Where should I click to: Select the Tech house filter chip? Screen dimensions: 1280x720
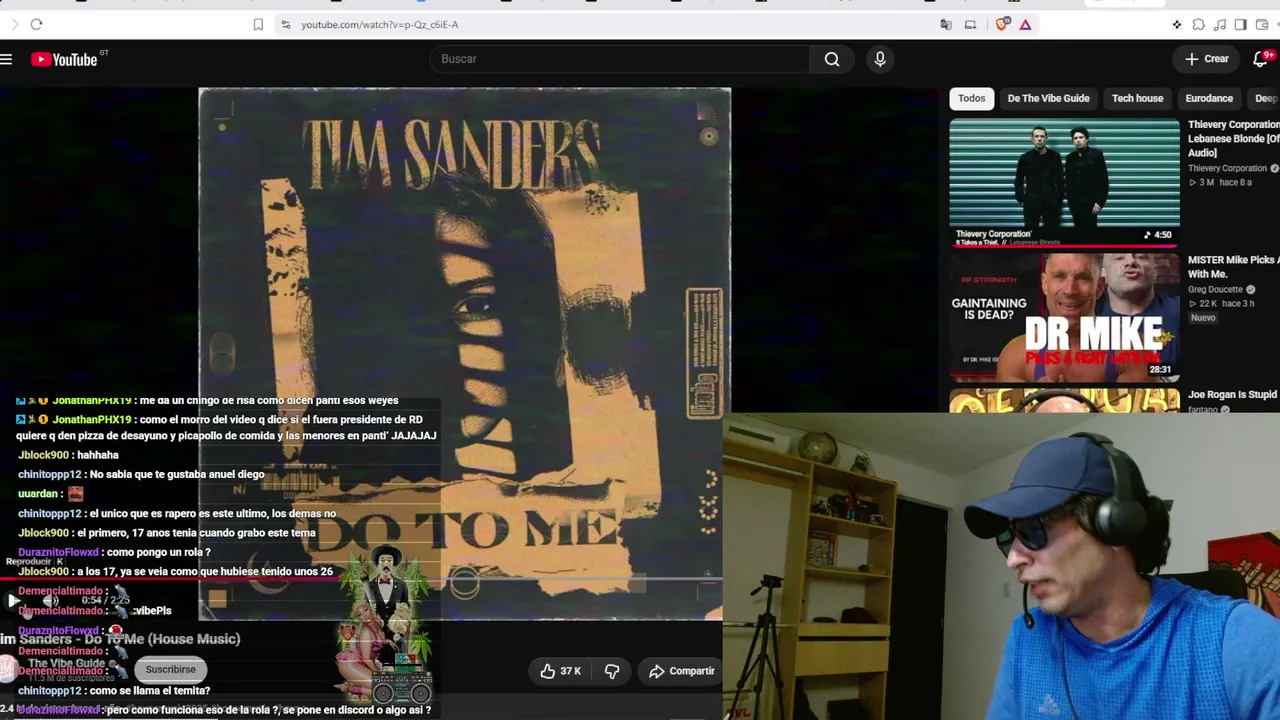click(1137, 98)
